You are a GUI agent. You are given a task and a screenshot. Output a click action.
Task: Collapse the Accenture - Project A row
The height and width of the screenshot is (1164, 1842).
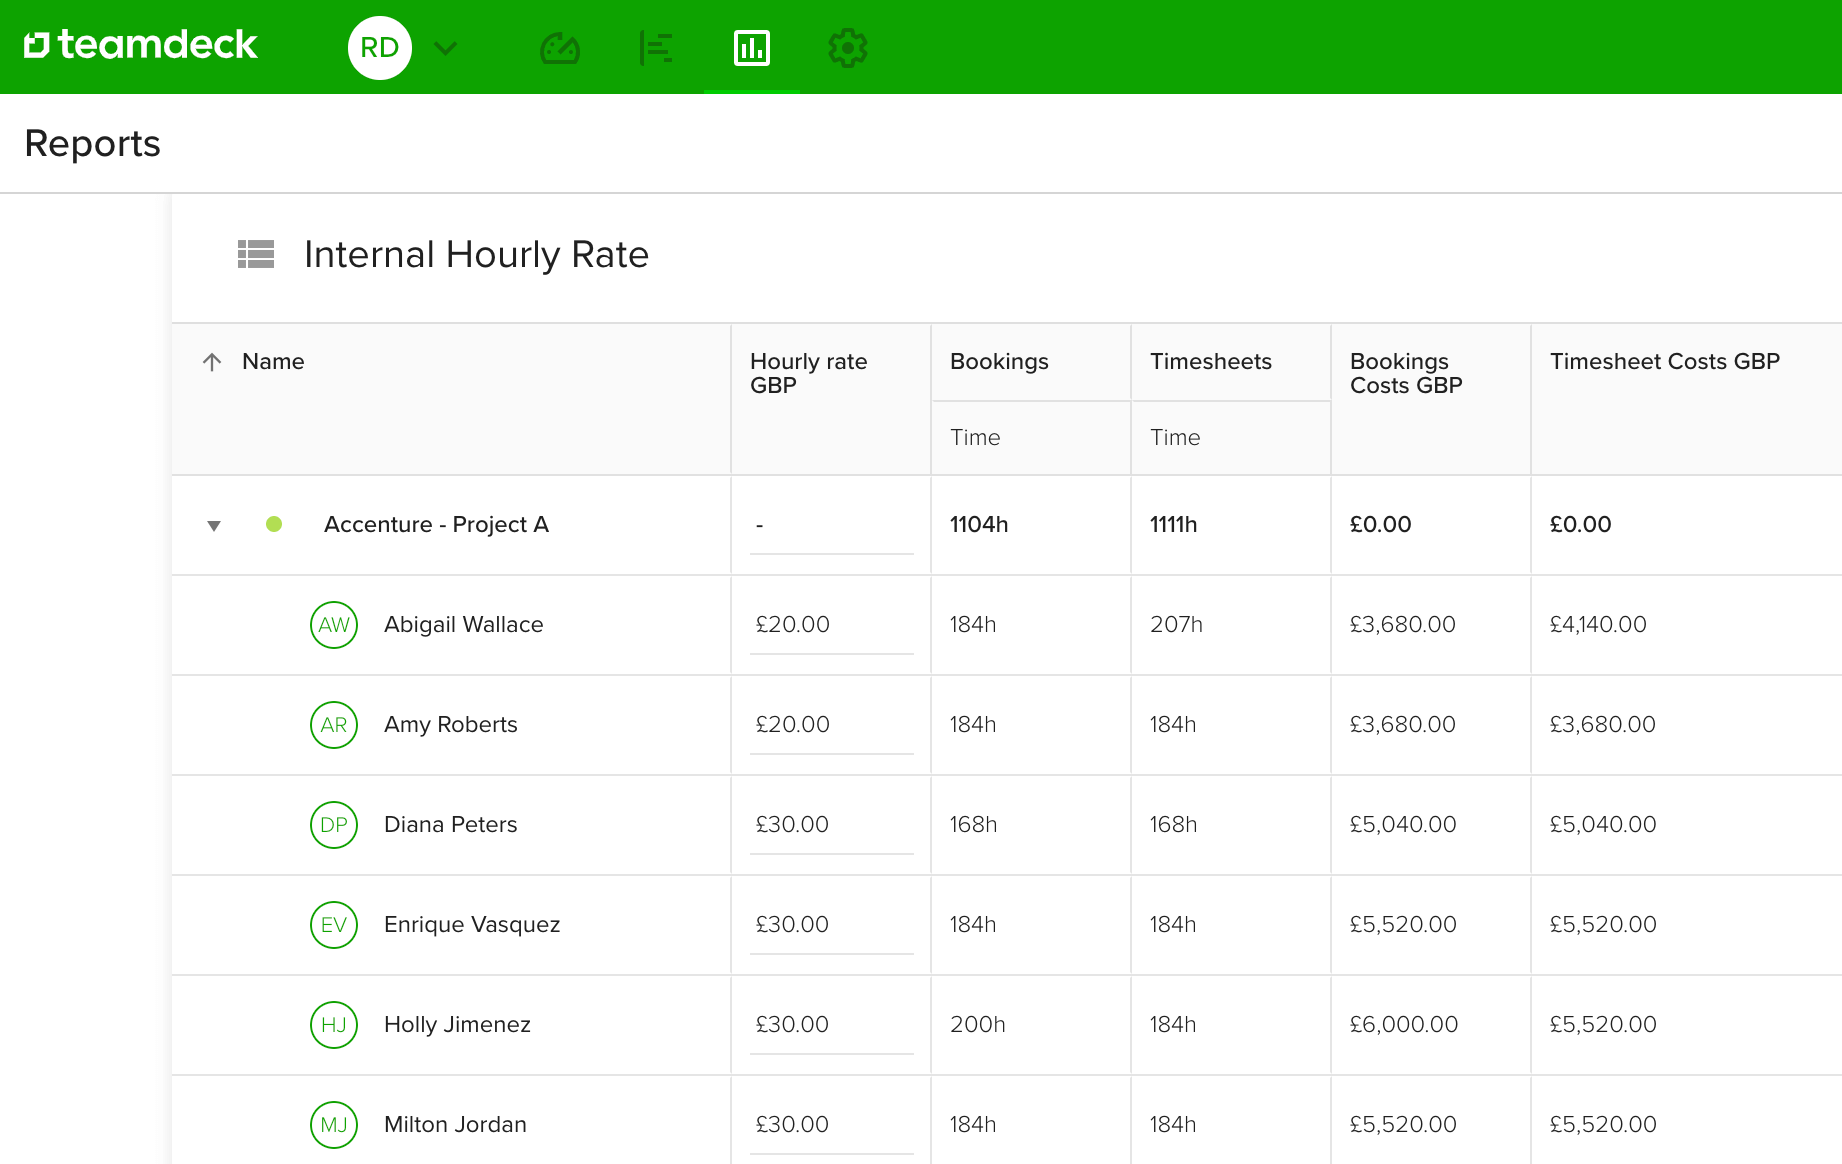(x=214, y=525)
